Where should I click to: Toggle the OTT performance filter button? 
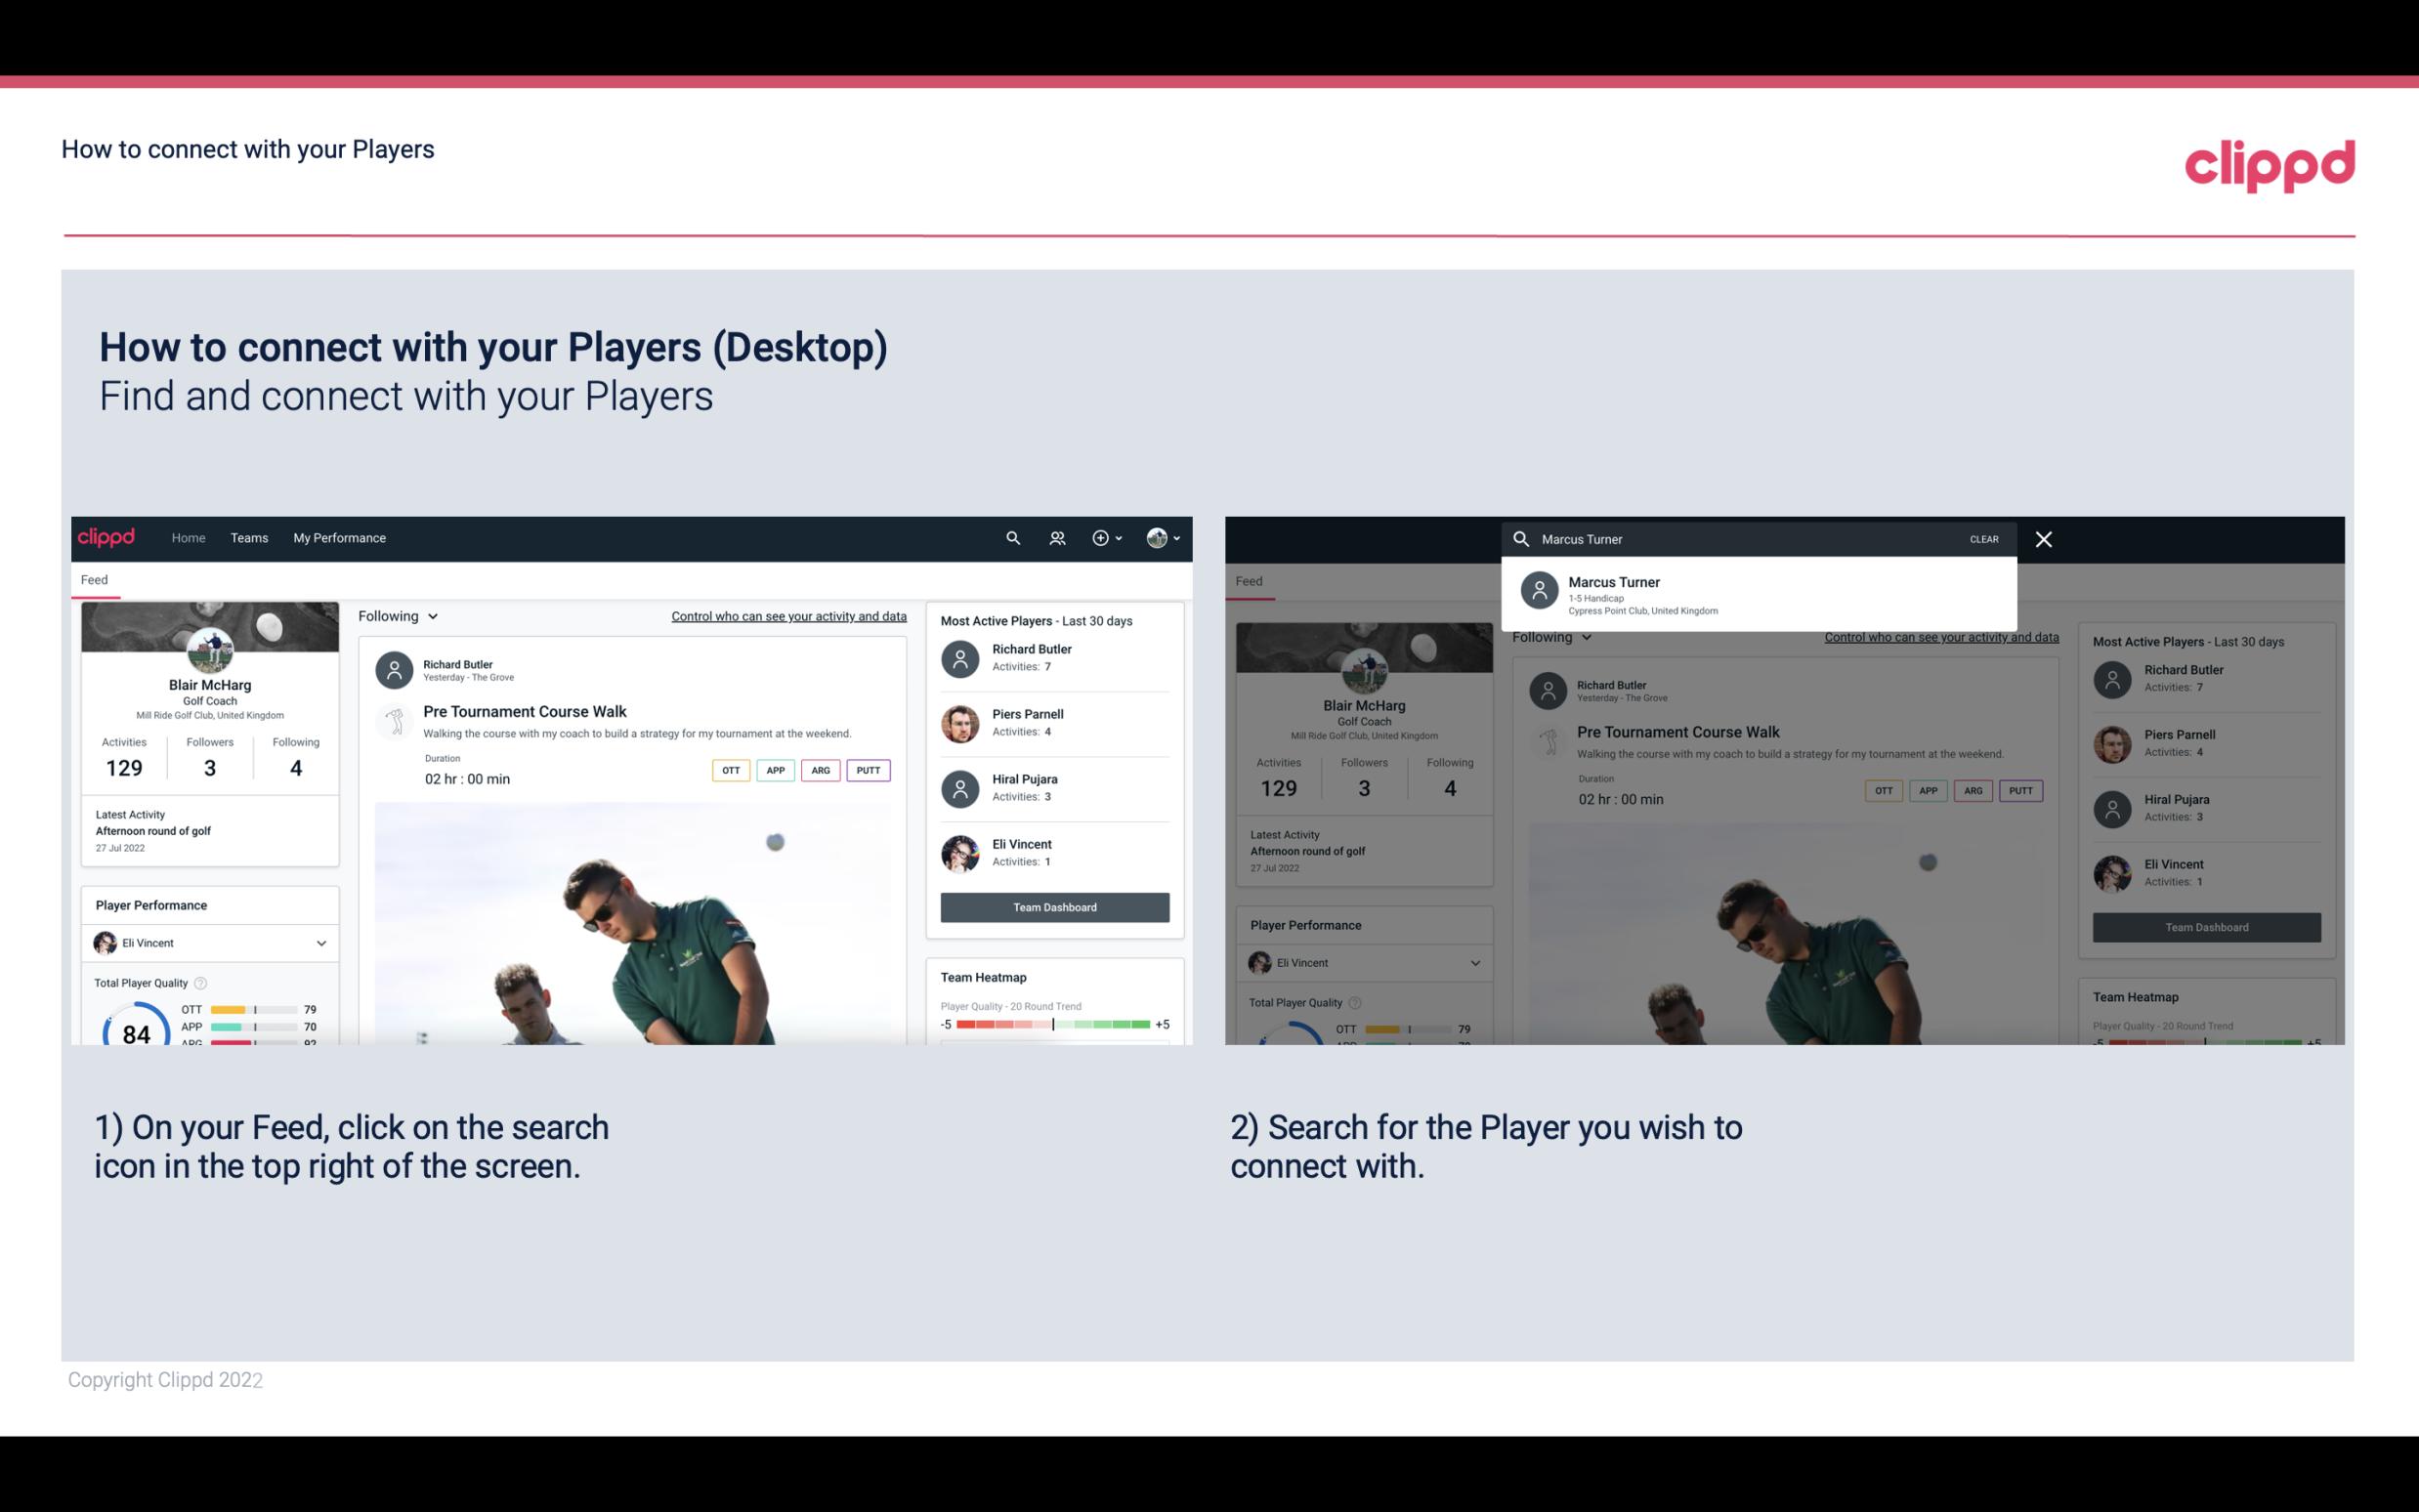730,770
